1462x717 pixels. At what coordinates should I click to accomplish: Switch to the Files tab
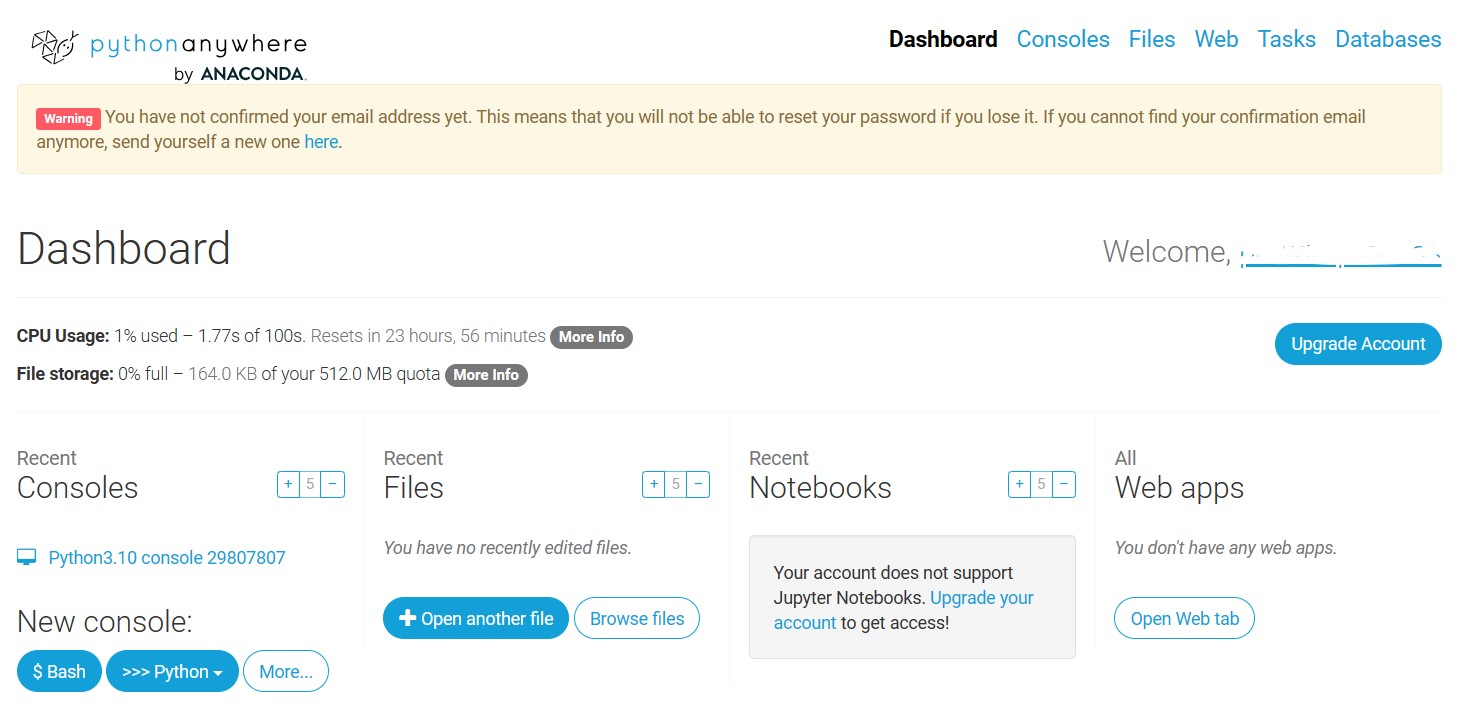point(1152,39)
